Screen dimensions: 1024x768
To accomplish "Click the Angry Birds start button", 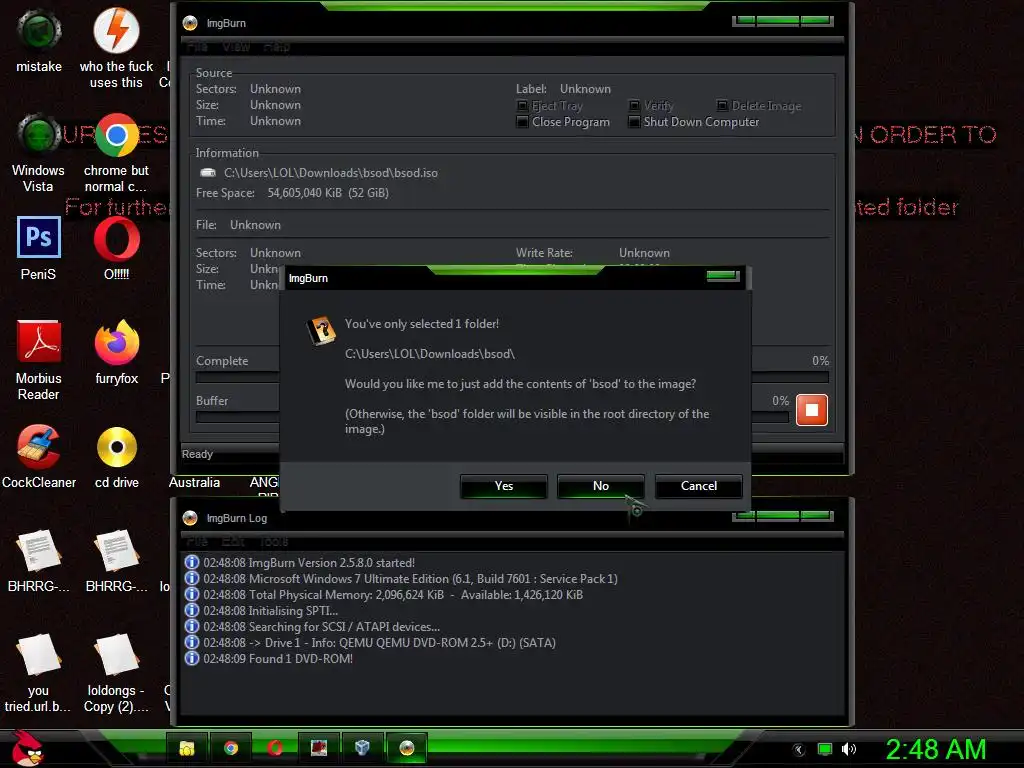I will [x=27, y=748].
